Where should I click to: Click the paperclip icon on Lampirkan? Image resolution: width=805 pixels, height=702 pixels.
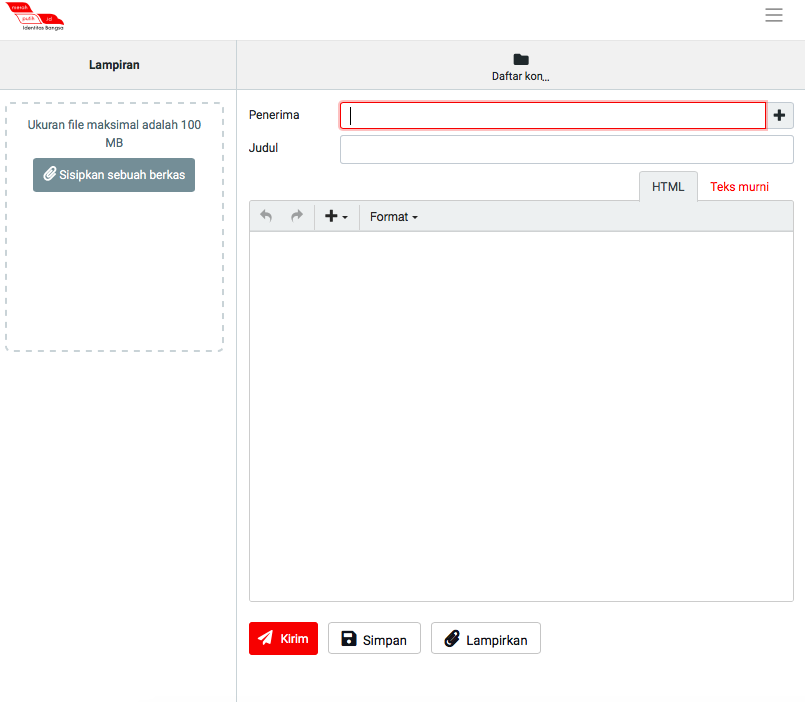pyautogui.click(x=453, y=638)
